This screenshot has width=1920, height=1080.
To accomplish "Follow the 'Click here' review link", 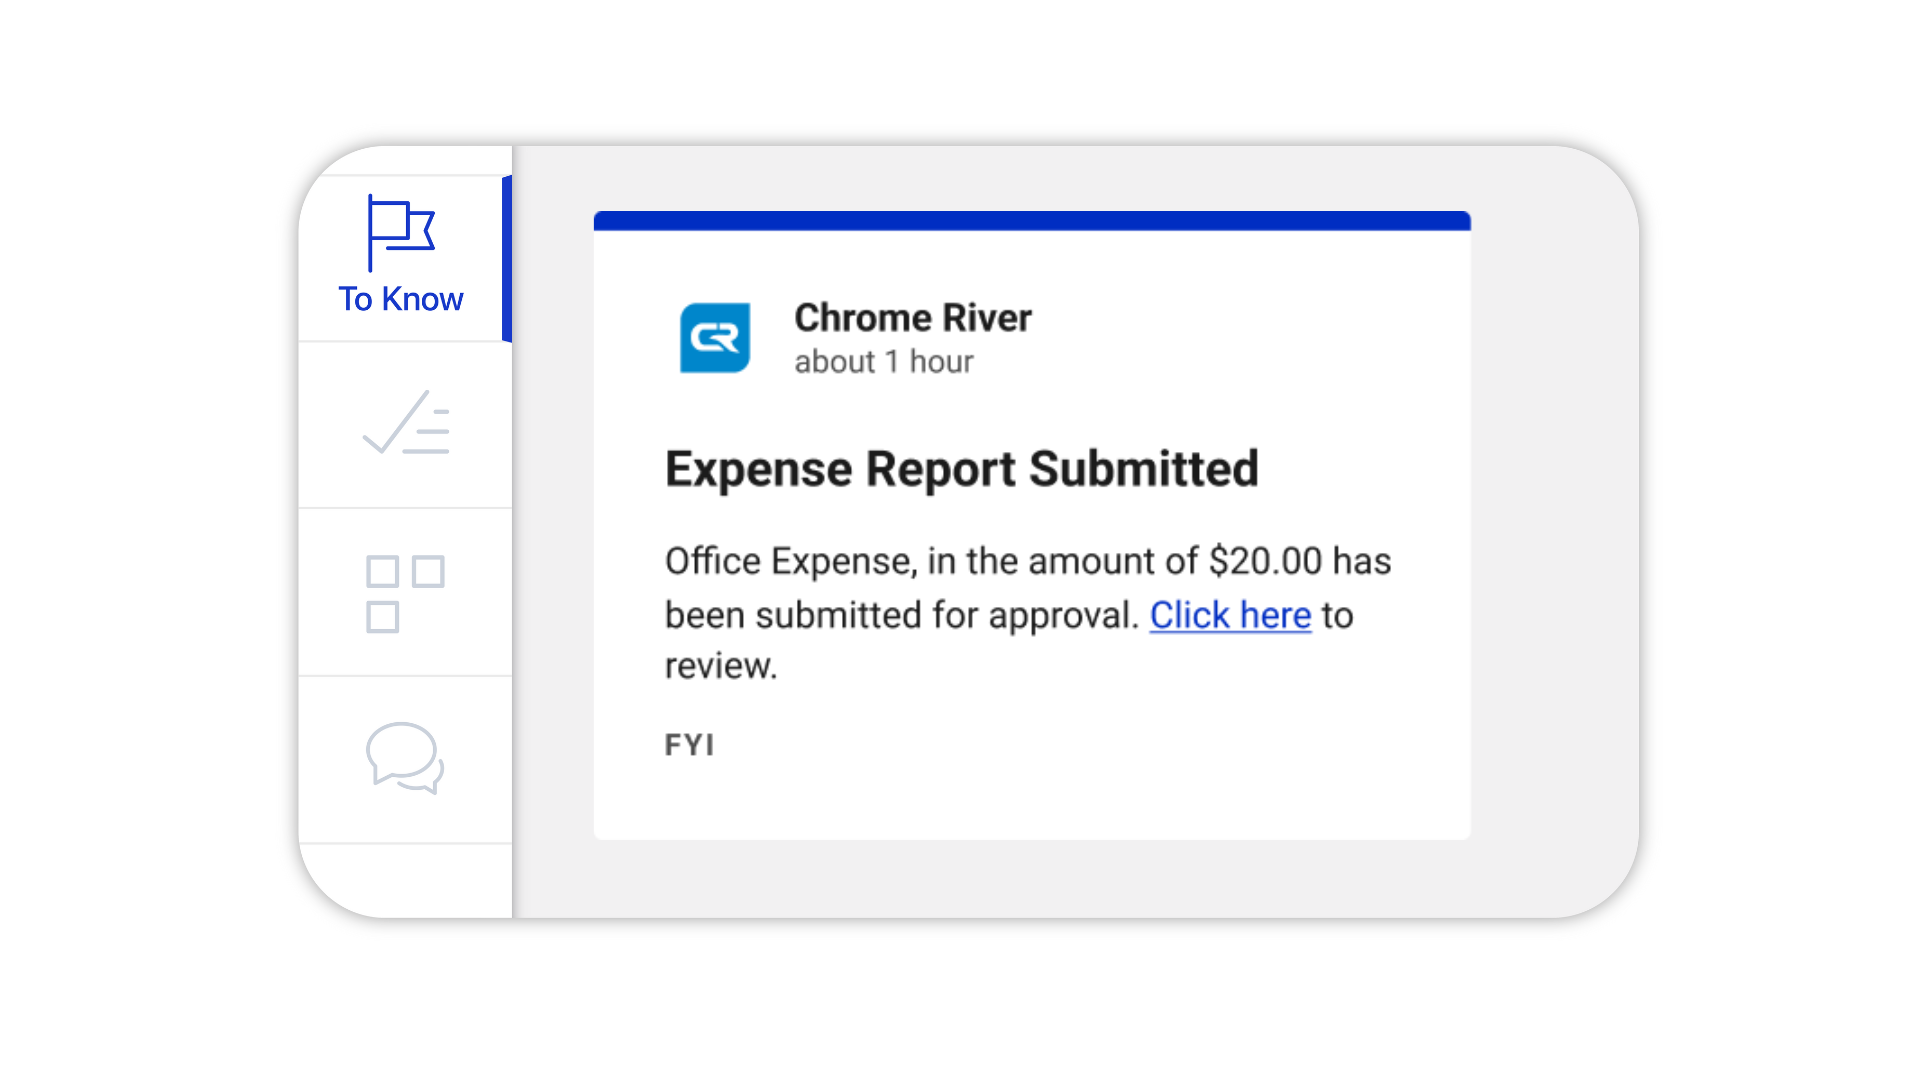I will (x=1230, y=615).
